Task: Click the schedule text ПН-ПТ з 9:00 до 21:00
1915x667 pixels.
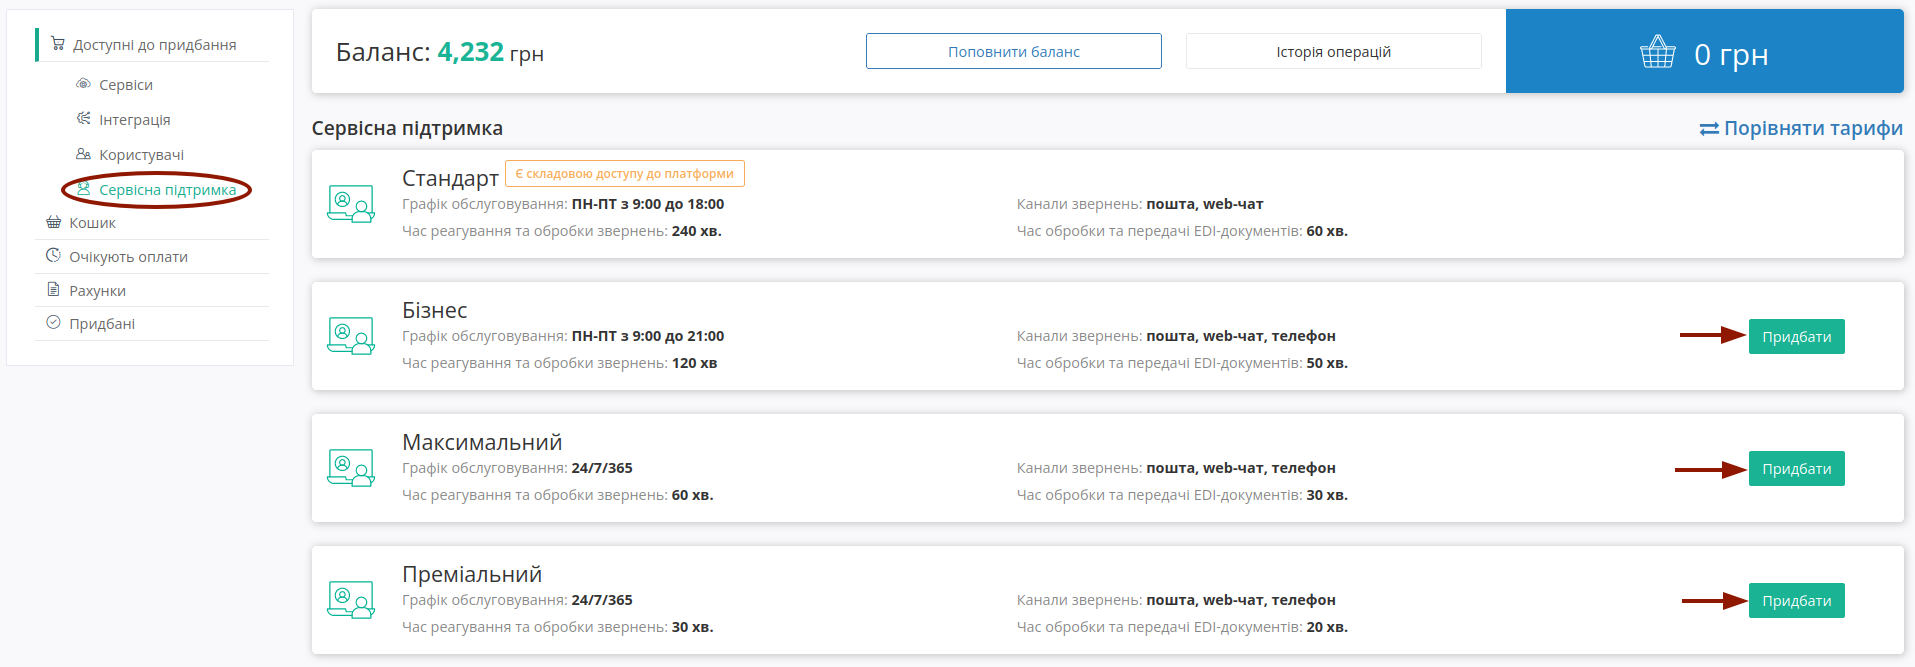Action: [x=648, y=336]
